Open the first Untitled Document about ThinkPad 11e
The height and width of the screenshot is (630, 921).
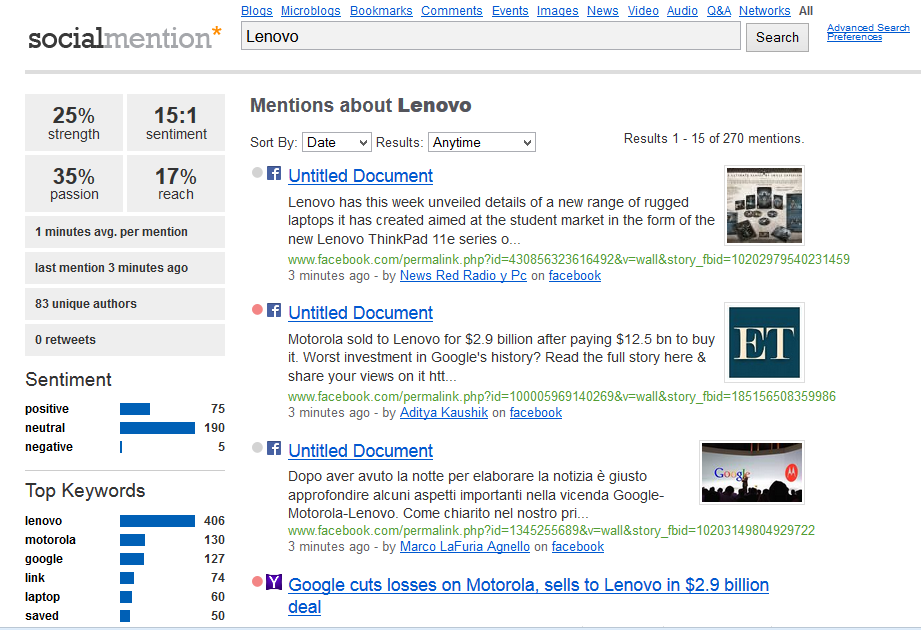pos(361,176)
